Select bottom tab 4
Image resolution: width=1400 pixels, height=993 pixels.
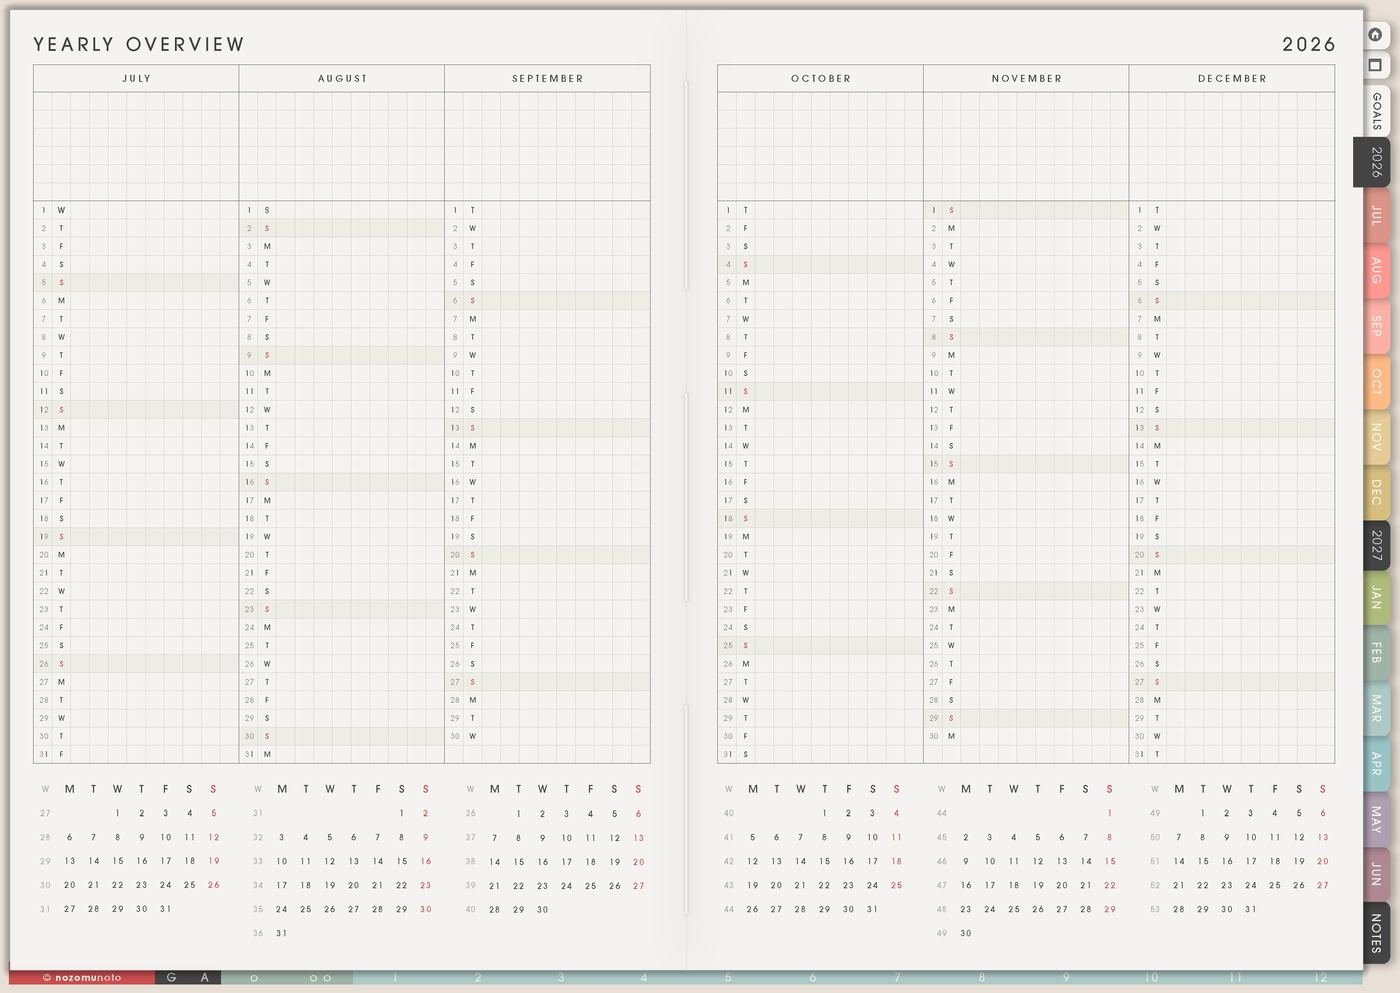tap(644, 977)
